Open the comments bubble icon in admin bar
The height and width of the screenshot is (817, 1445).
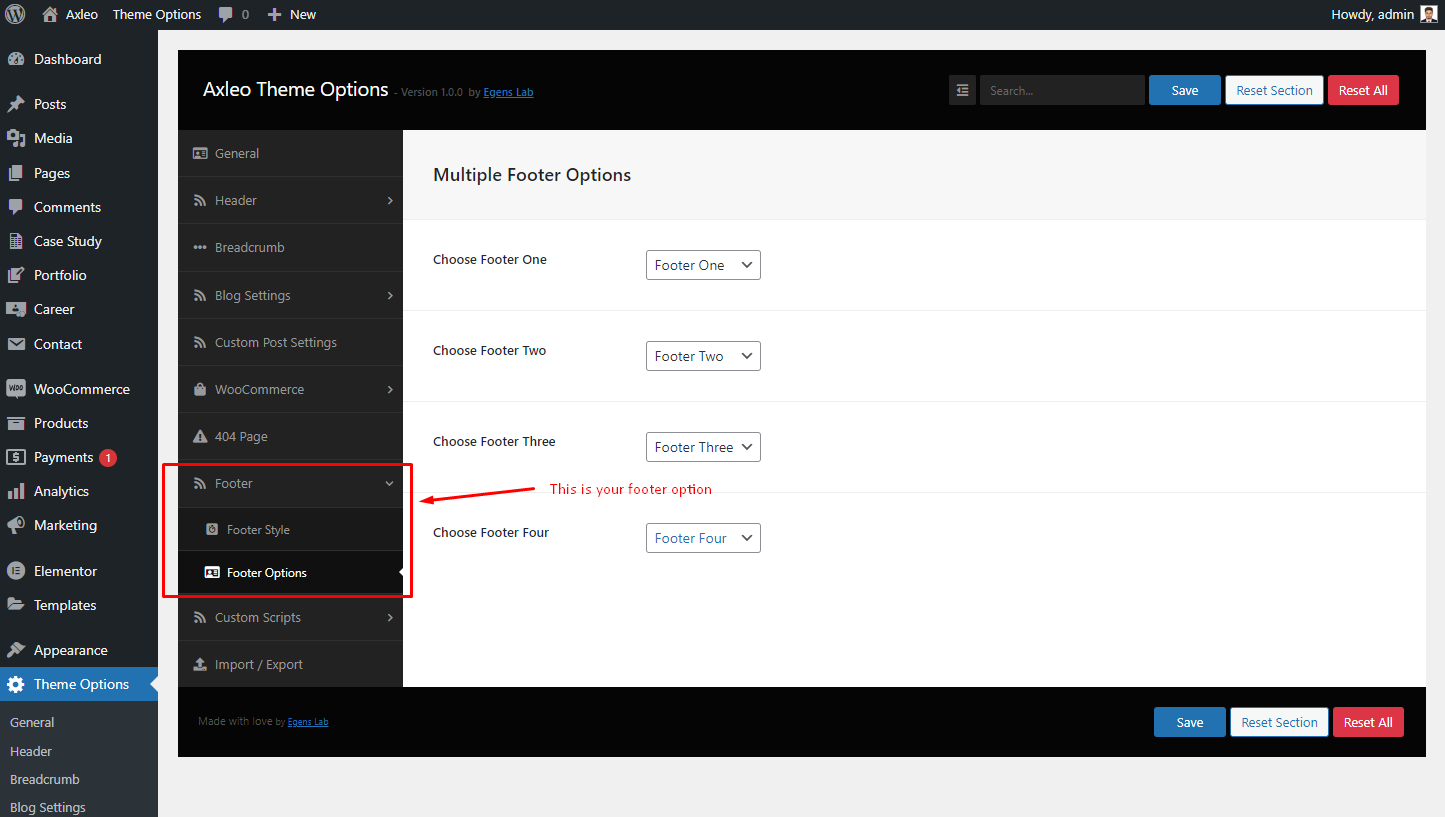226,14
